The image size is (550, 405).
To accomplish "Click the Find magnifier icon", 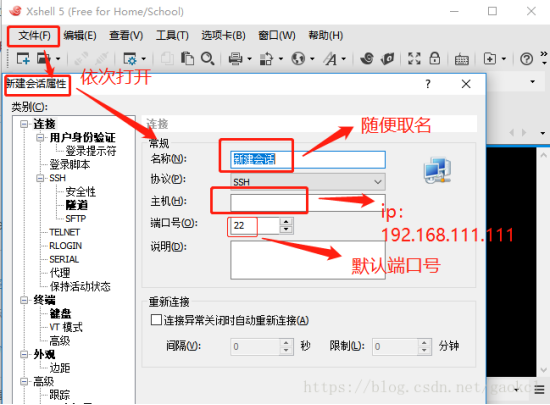I will coord(207,59).
